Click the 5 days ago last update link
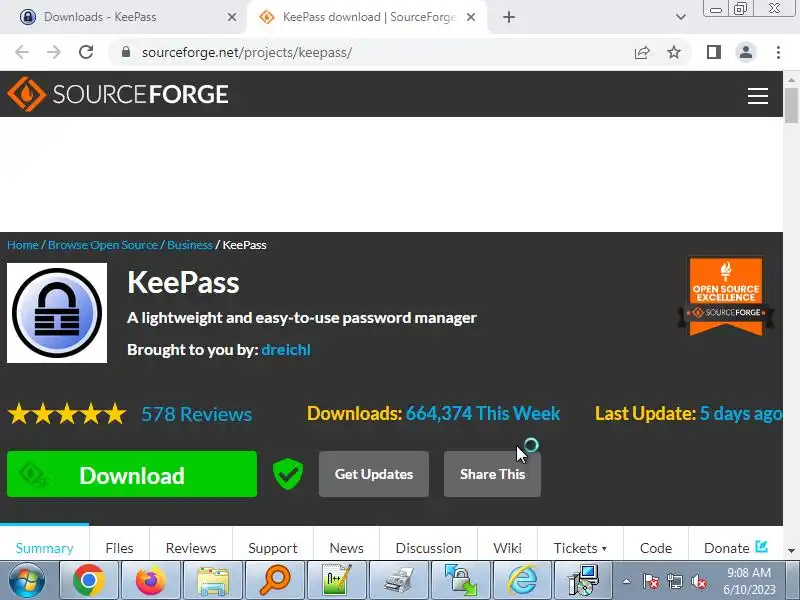800x600 pixels. 740,413
